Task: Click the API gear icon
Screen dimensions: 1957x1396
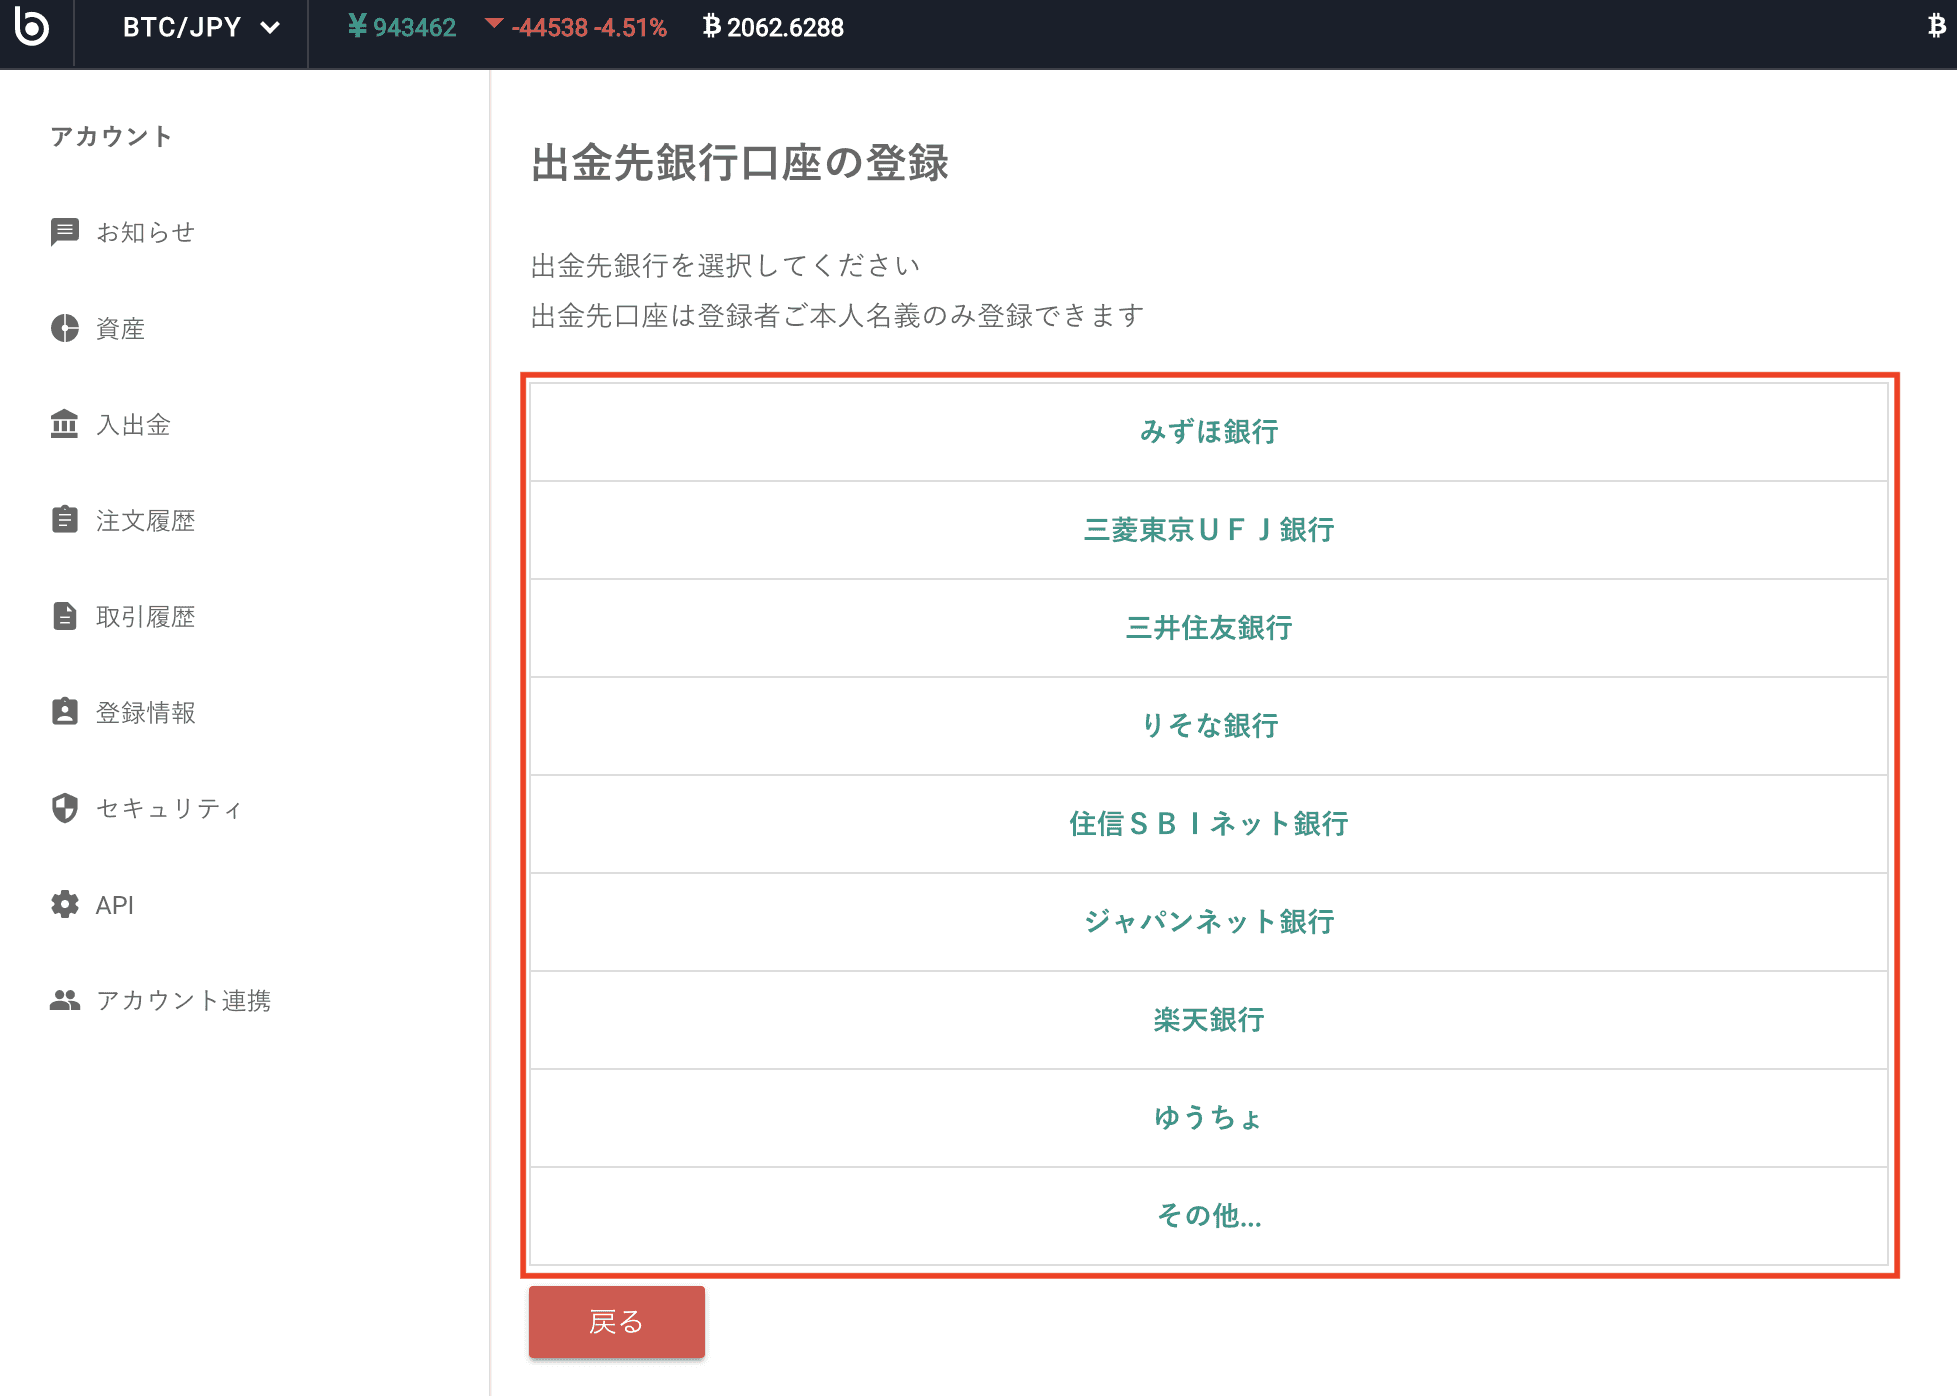Action: (65, 904)
